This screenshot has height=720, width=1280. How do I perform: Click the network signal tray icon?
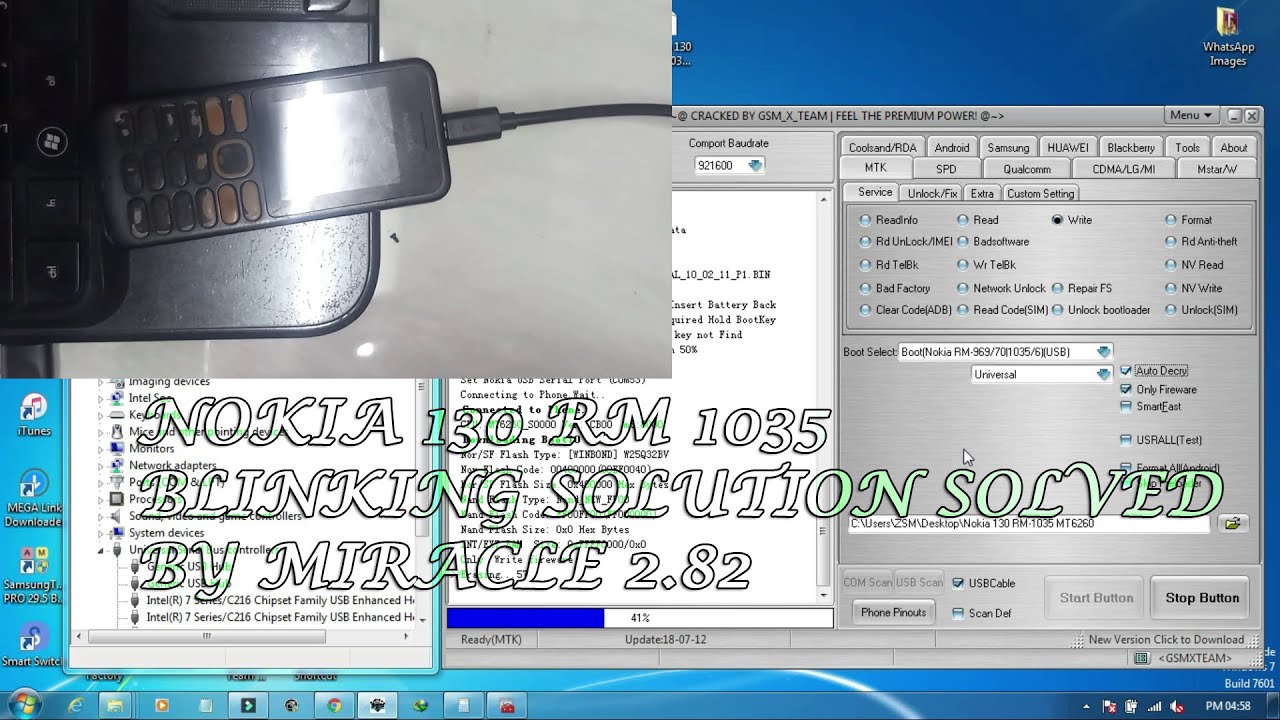1155,706
